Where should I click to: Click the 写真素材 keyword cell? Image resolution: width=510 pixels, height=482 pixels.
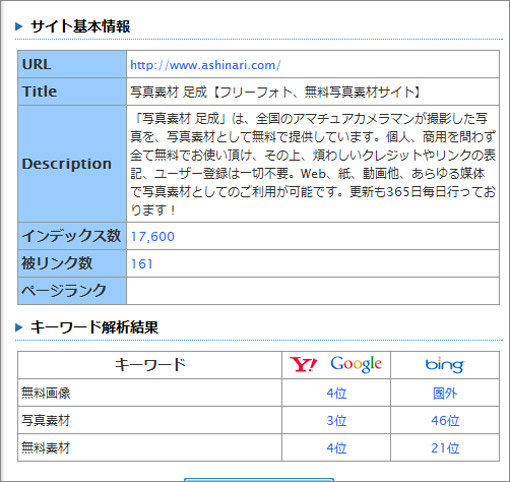[150, 420]
